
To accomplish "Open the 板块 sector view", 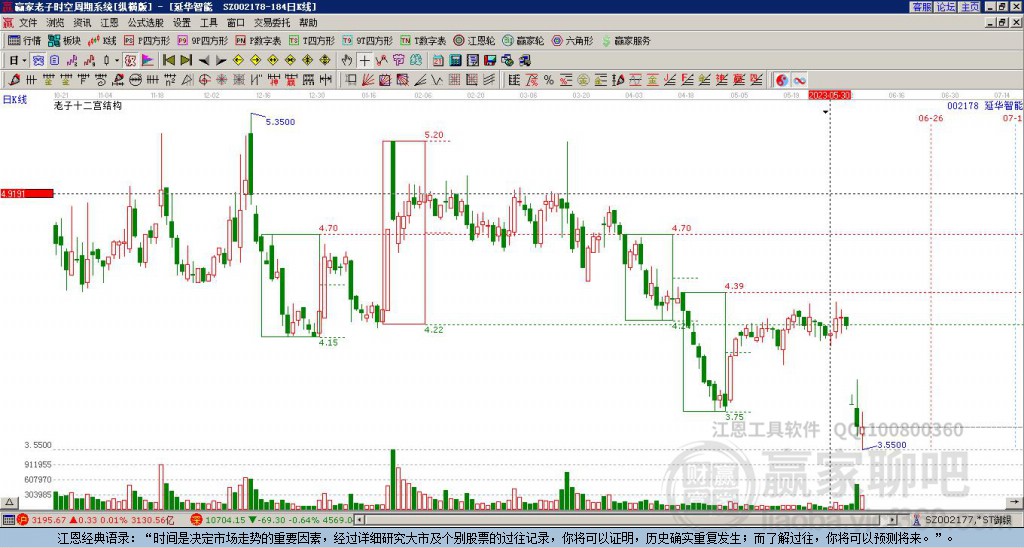I will [x=64, y=40].
